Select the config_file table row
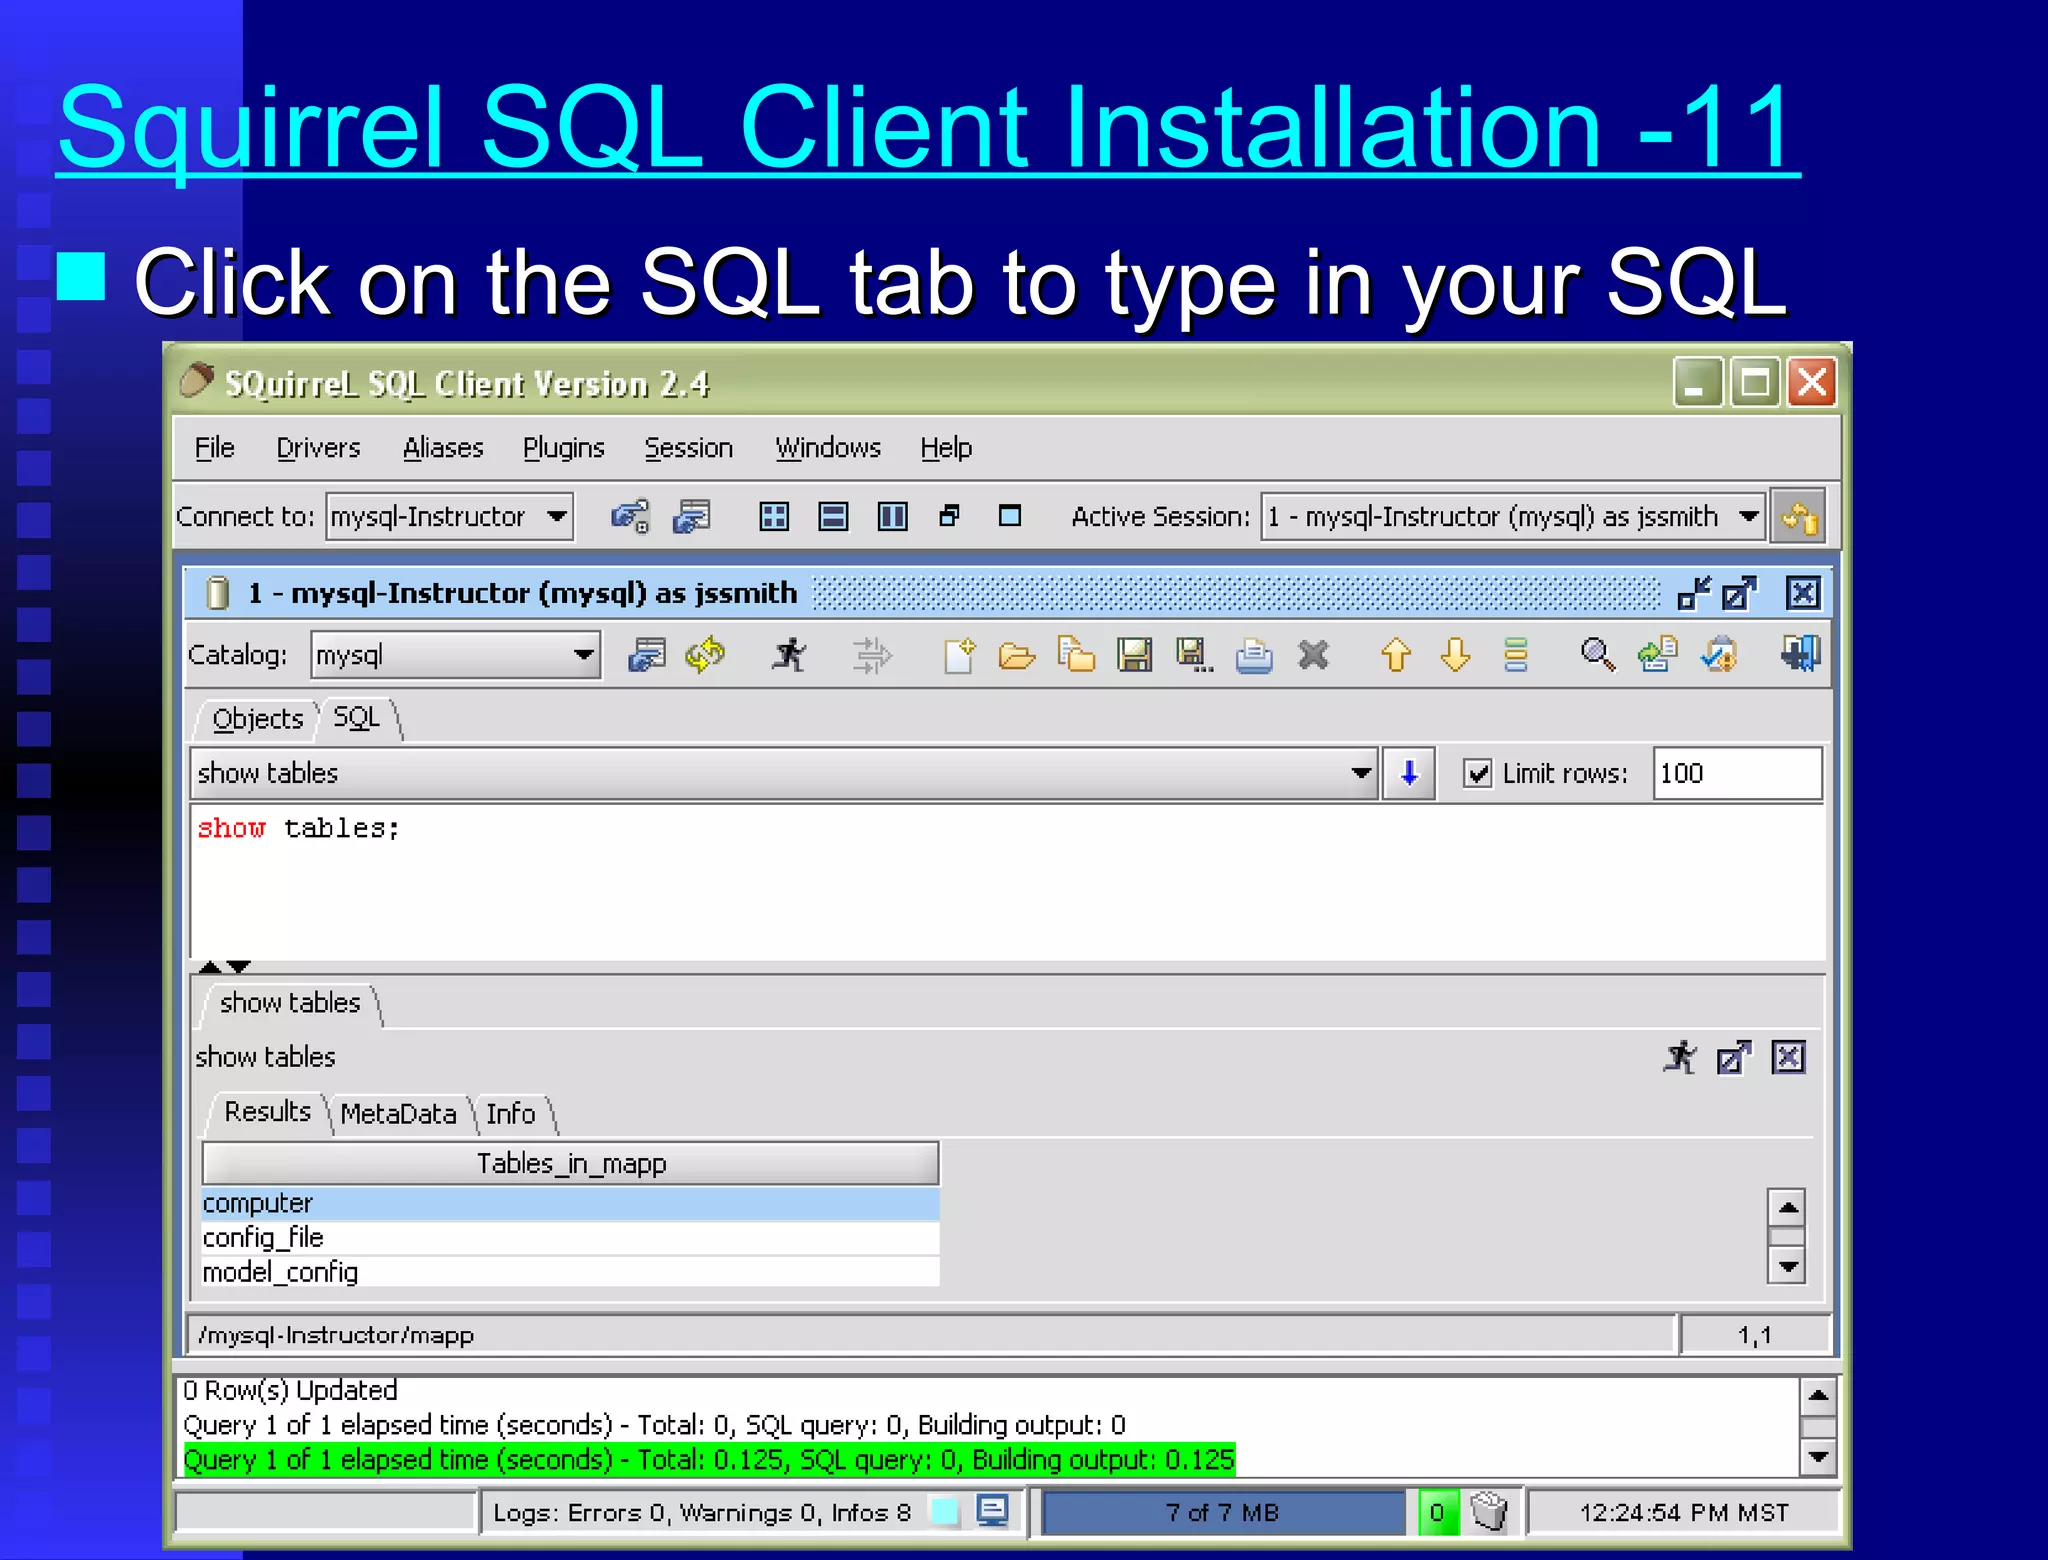The height and width of the screenshot is (1560, 2048). [571, 1238]
